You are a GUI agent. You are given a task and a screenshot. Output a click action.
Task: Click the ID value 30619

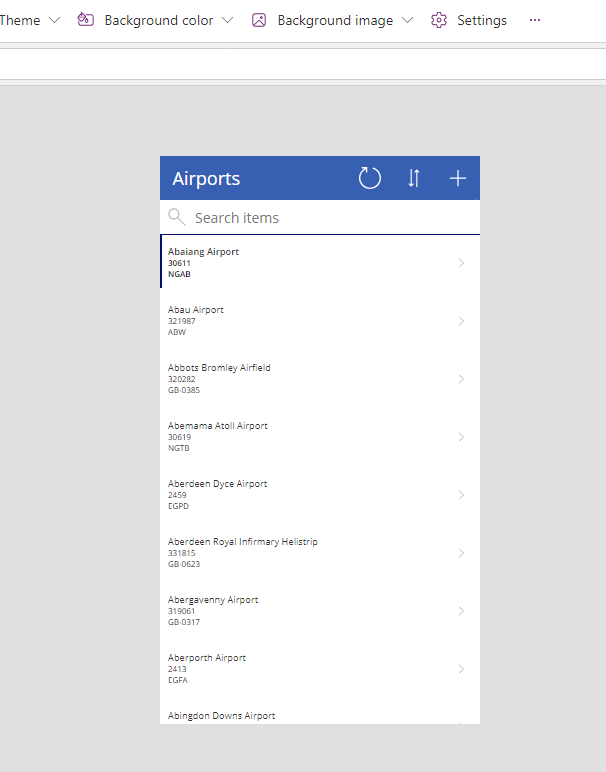point(179,437)
